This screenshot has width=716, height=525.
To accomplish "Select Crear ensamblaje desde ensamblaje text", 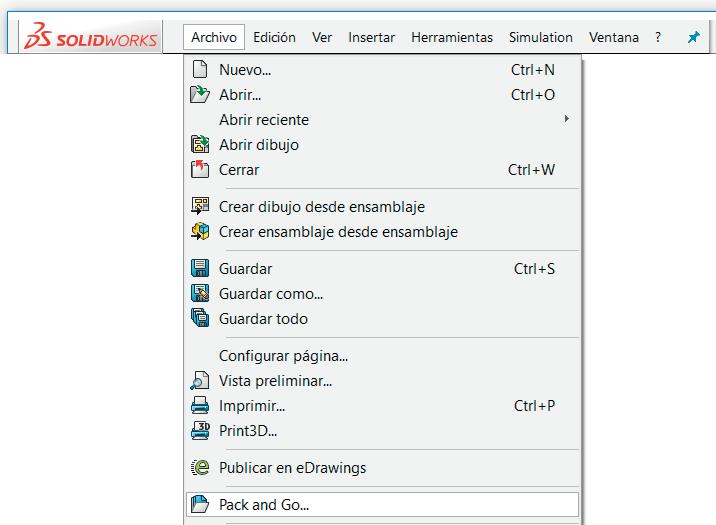I will 338,232.
